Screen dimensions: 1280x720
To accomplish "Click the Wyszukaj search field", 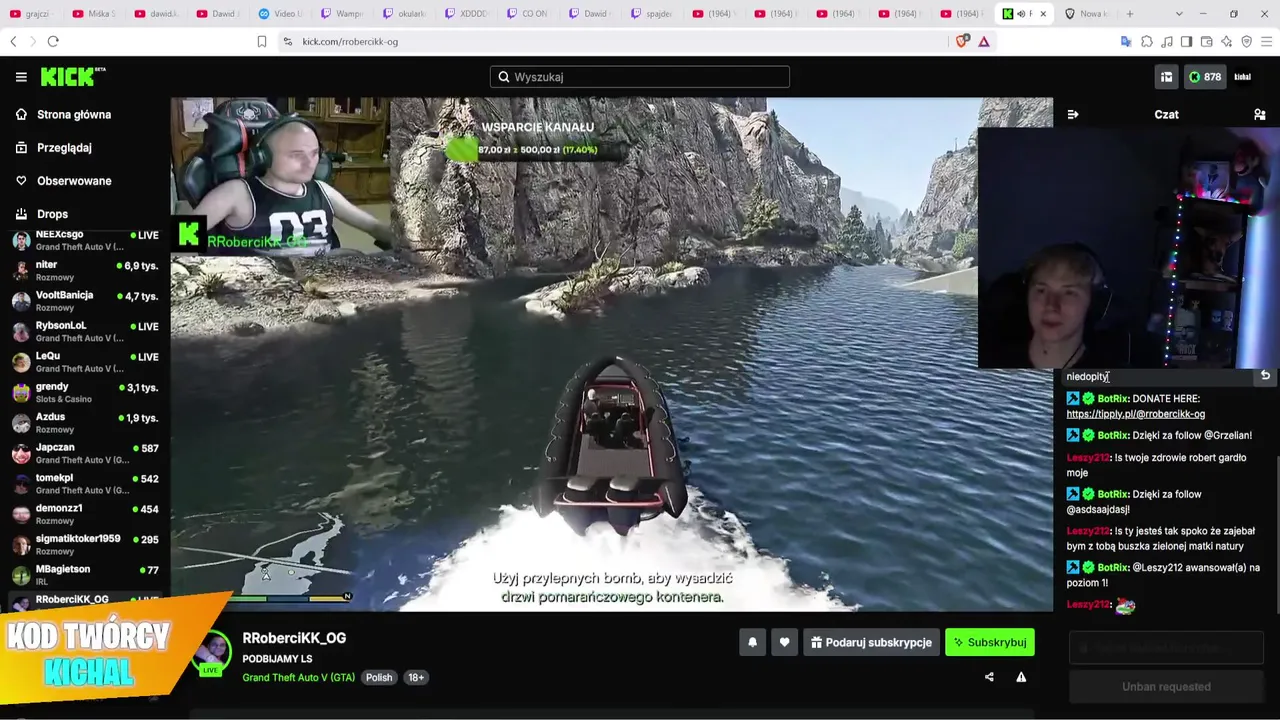I will (640, 77).
